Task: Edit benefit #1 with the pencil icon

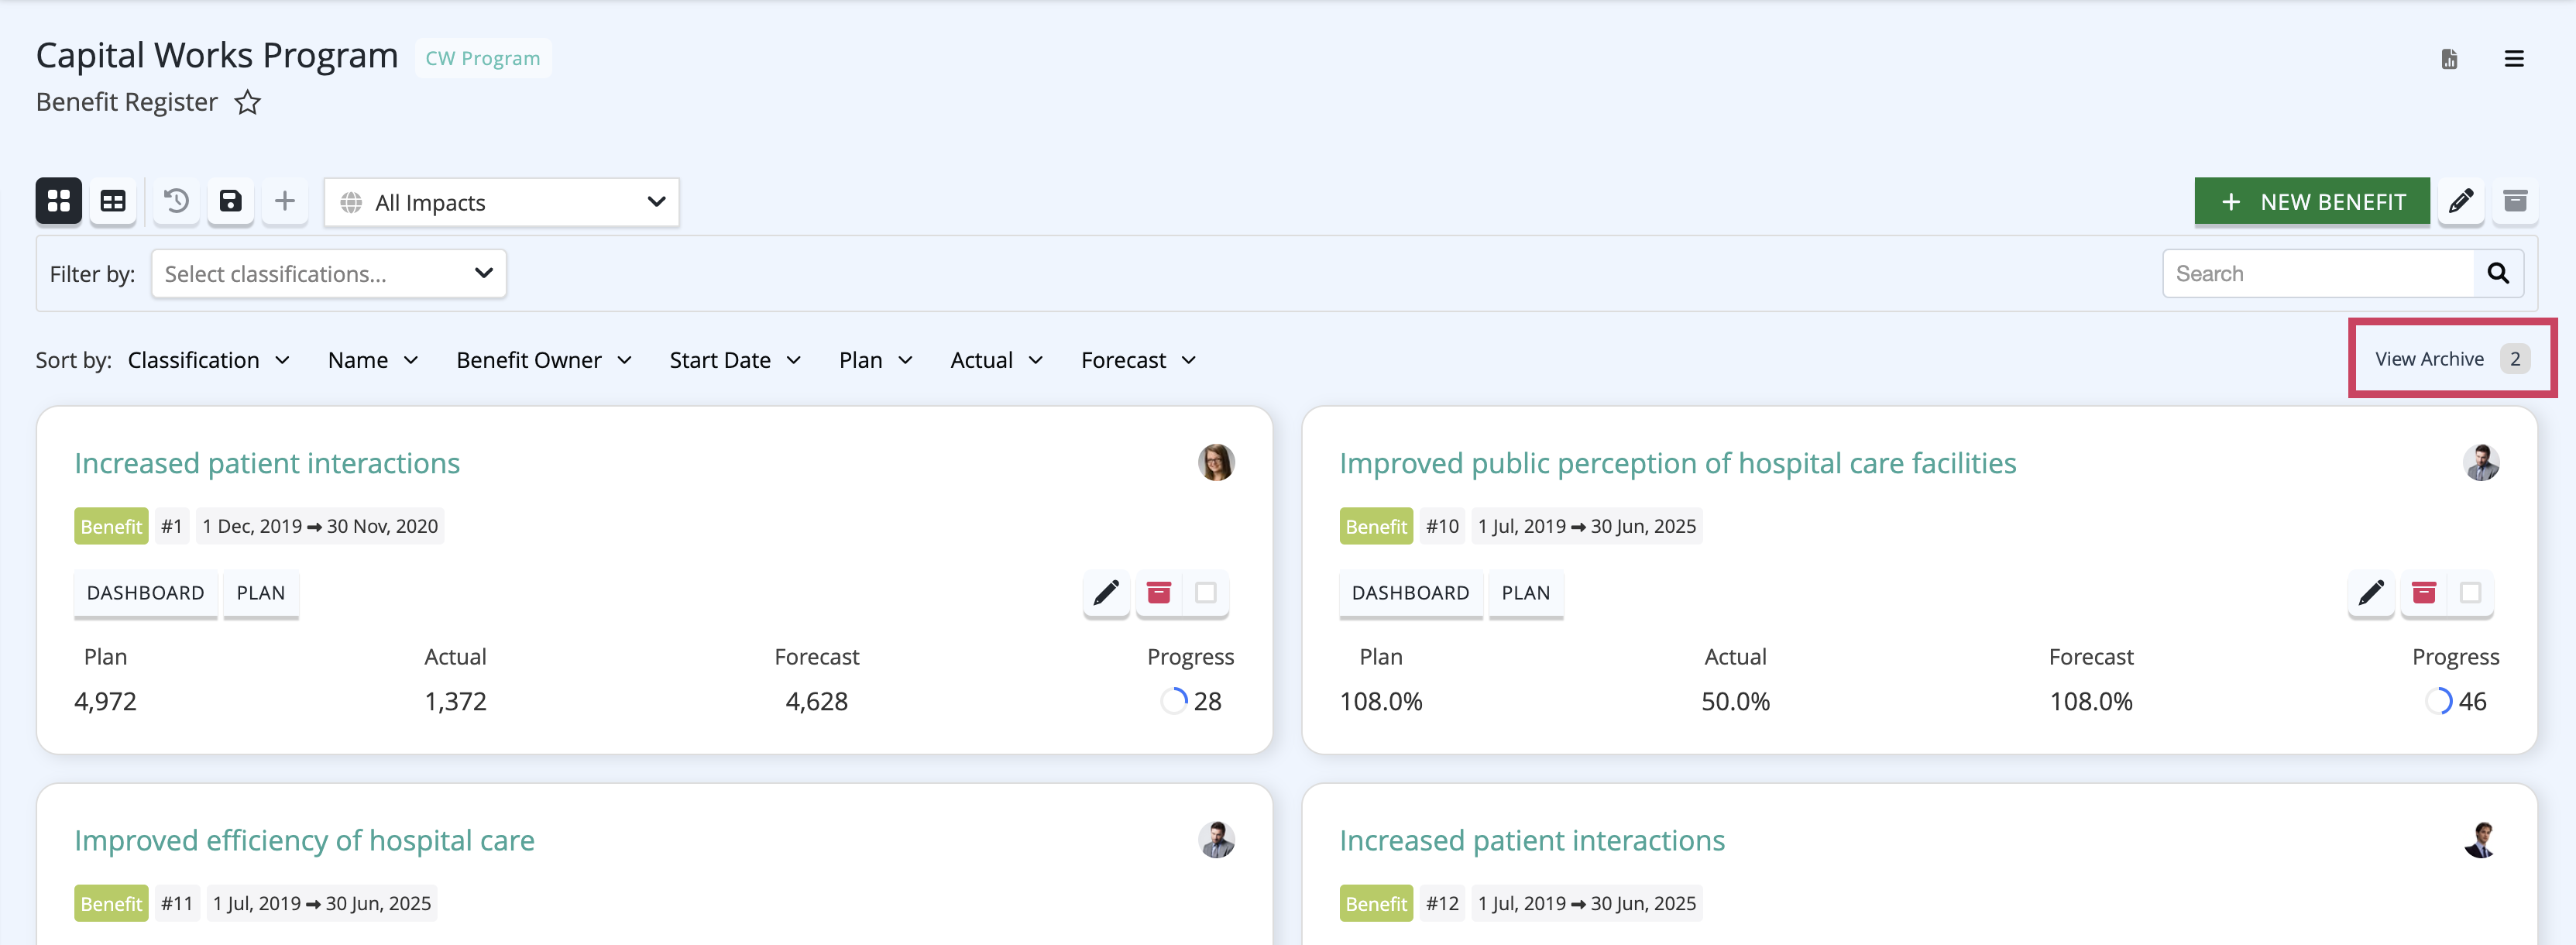Action: (1106, 593)
